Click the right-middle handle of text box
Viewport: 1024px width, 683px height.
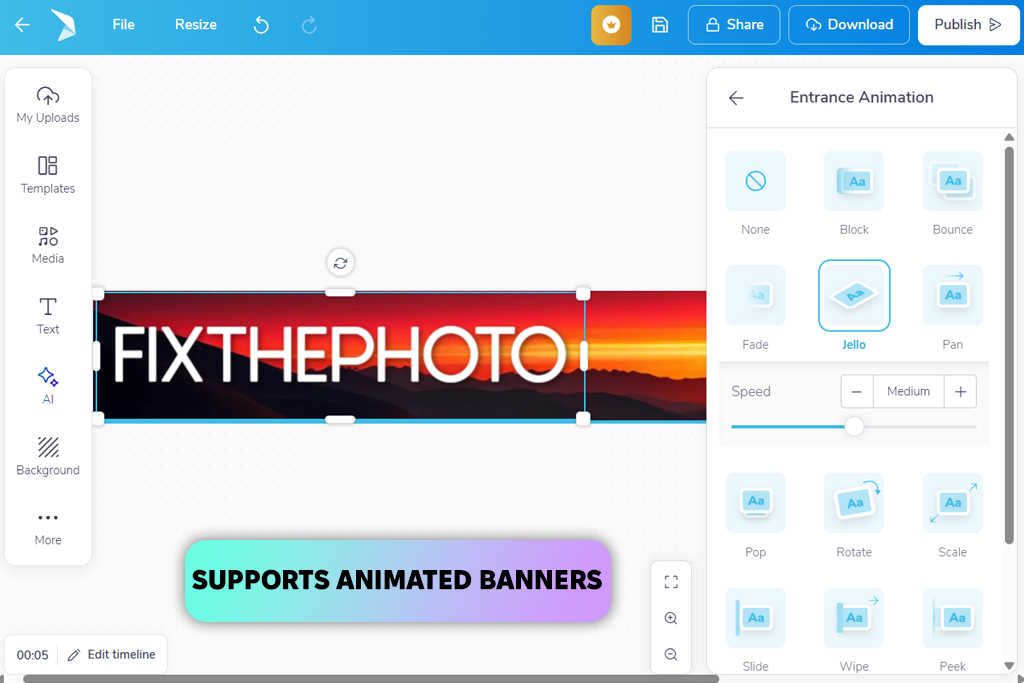[x=584, y=357]
